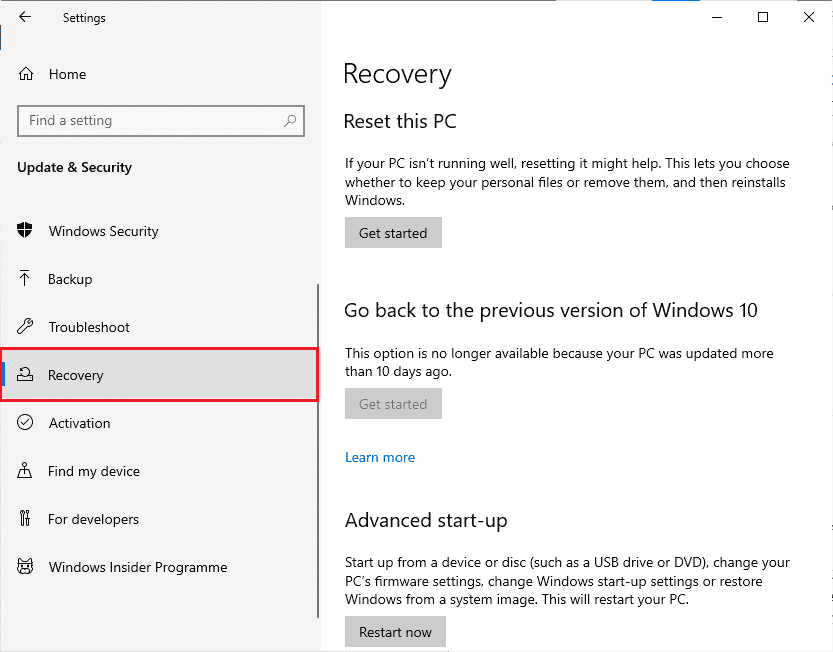
Task: Click the Windows Security shield icon
Action: (24, 230)
